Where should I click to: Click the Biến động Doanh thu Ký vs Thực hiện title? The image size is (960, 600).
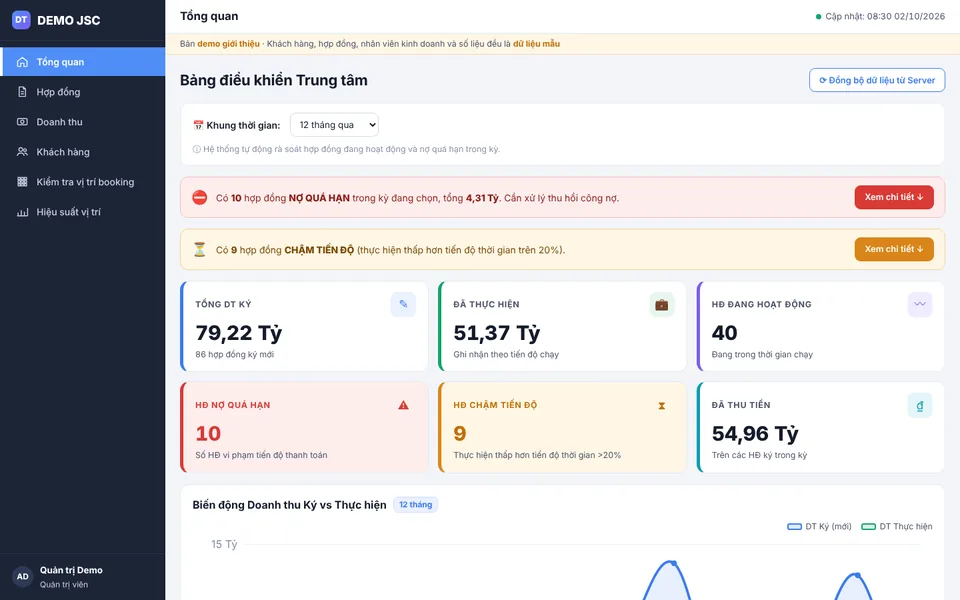(290, 505)
